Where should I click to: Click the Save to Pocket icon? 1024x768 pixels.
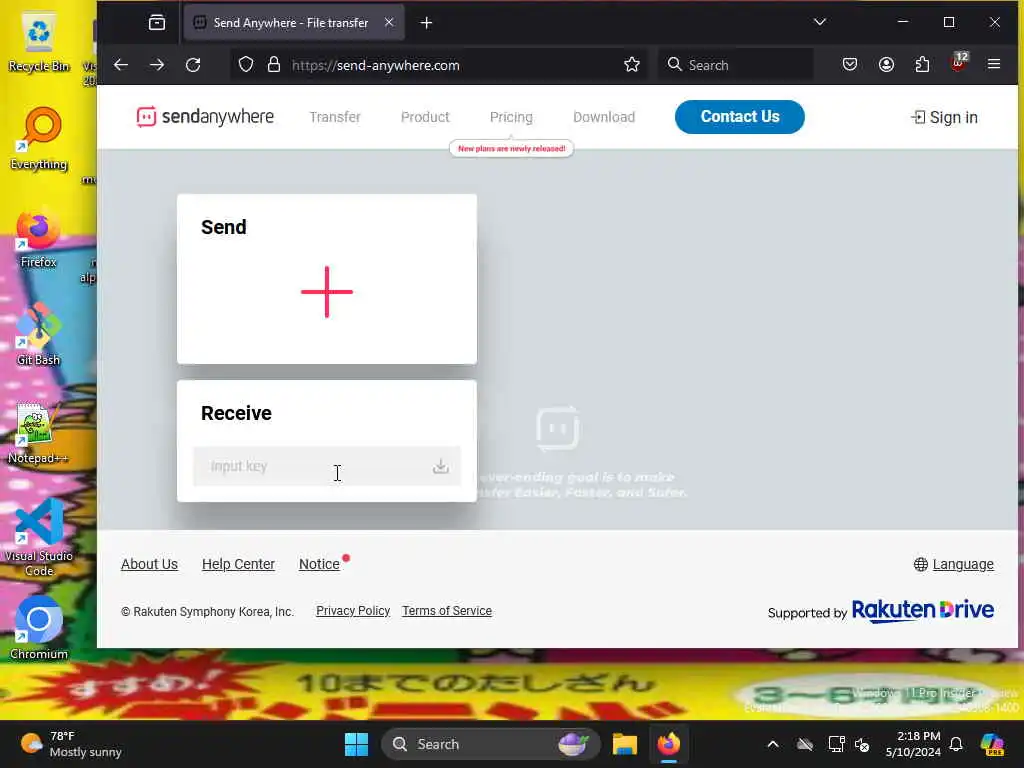coord(850,65)
